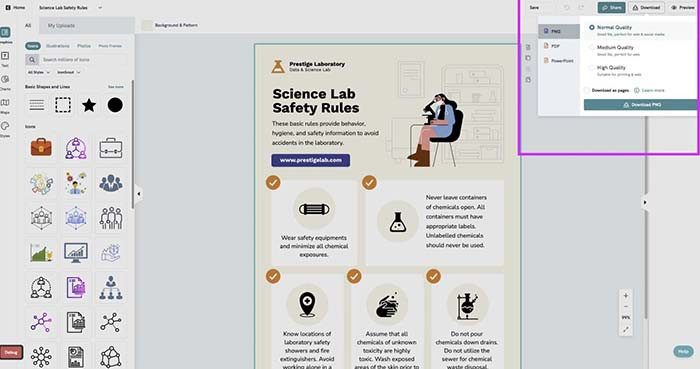
Task: Open the Learn more link
Action: tap(653, 90)
